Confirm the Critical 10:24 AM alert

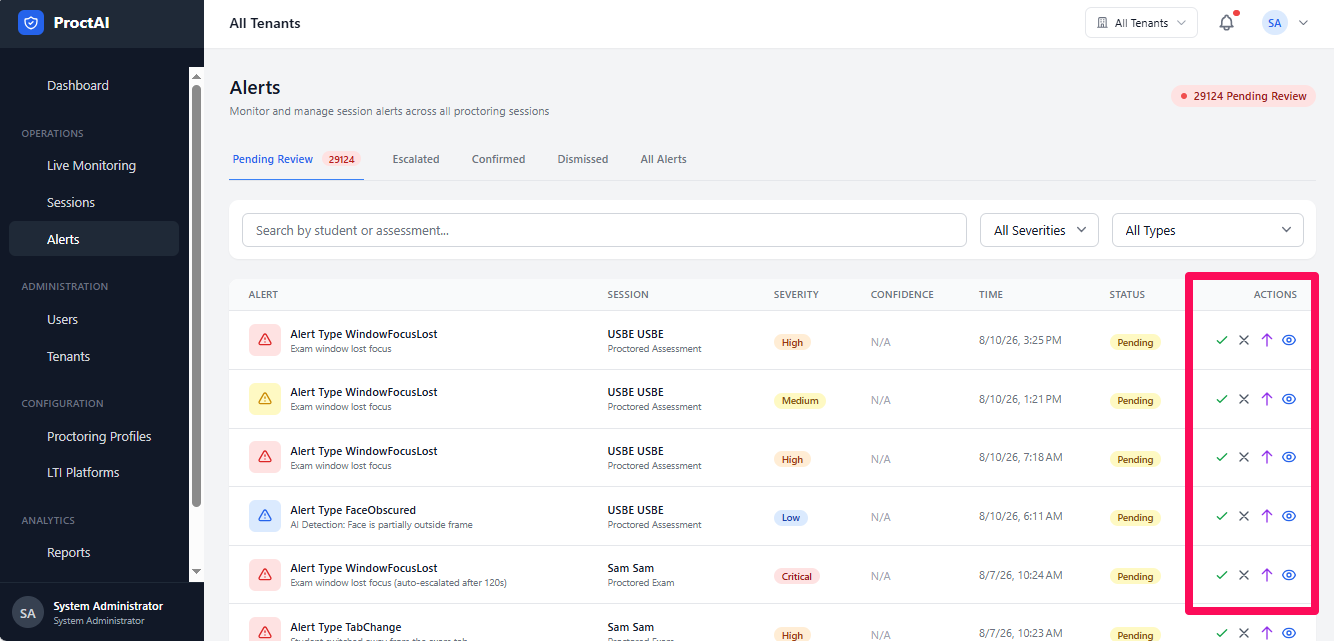pyautogui.click(x=1221, y=575)
